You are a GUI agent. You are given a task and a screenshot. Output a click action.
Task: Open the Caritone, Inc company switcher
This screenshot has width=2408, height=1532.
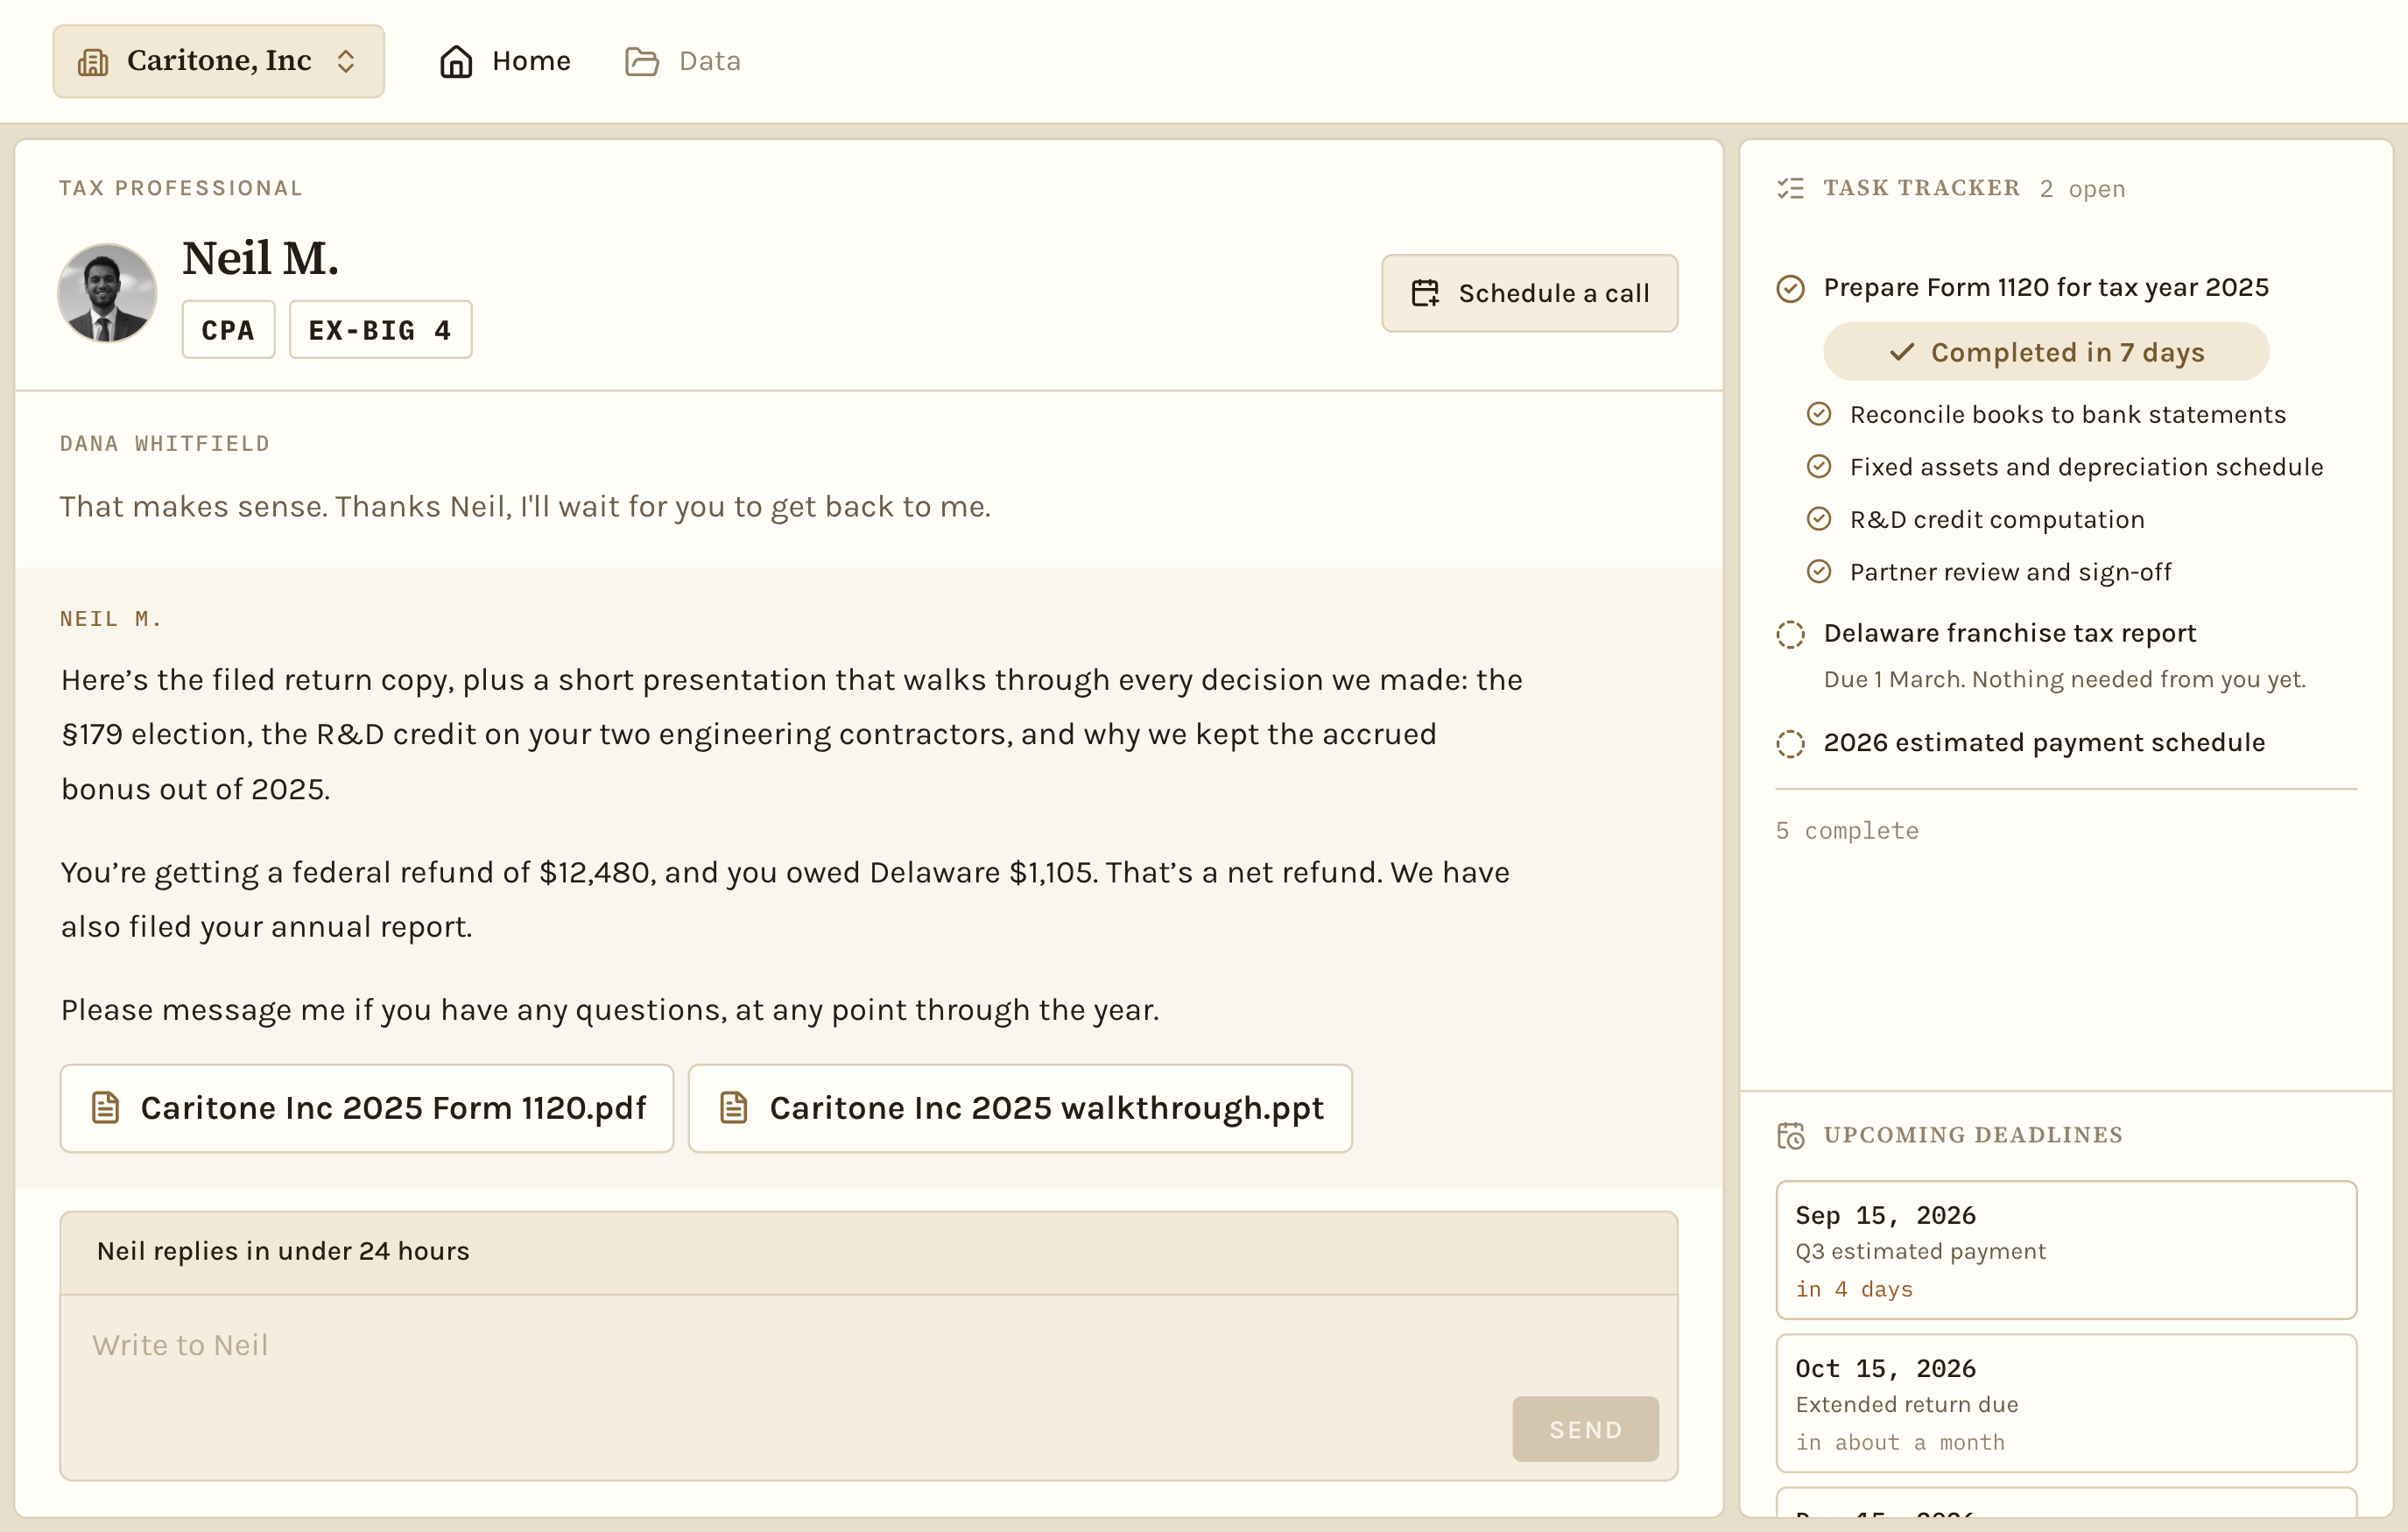click(218, 61)
